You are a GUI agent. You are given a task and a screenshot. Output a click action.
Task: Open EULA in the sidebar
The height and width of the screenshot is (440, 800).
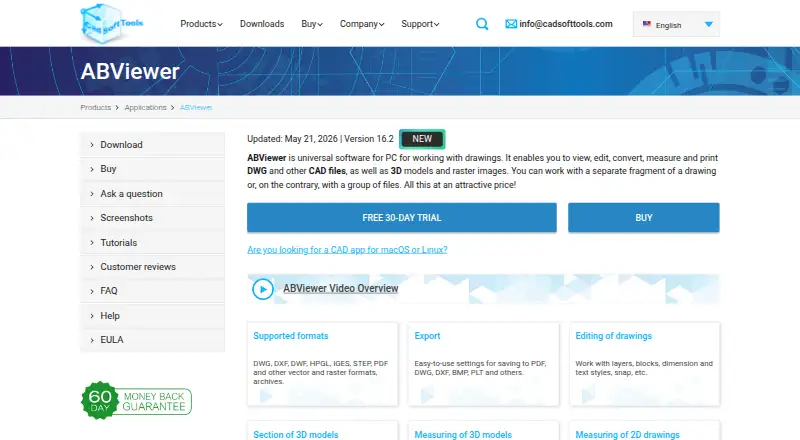[x=152, y=340]
